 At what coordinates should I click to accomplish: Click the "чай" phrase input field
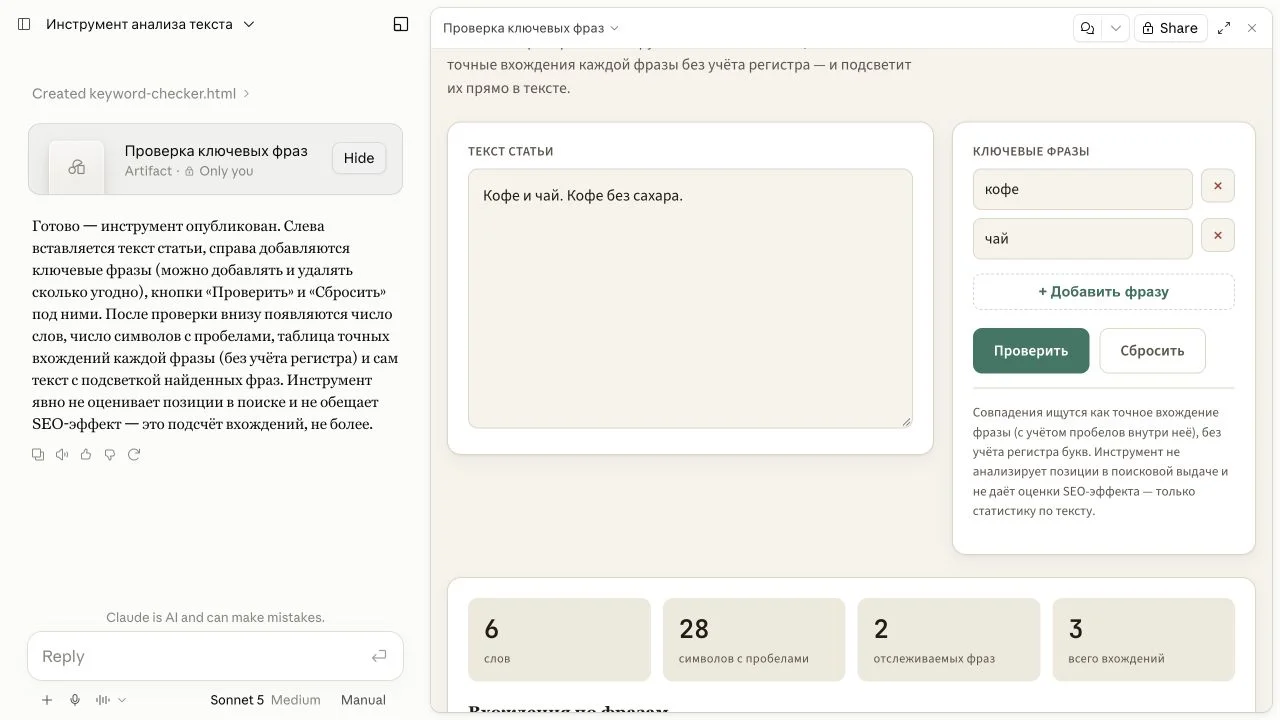point(1083,239)
